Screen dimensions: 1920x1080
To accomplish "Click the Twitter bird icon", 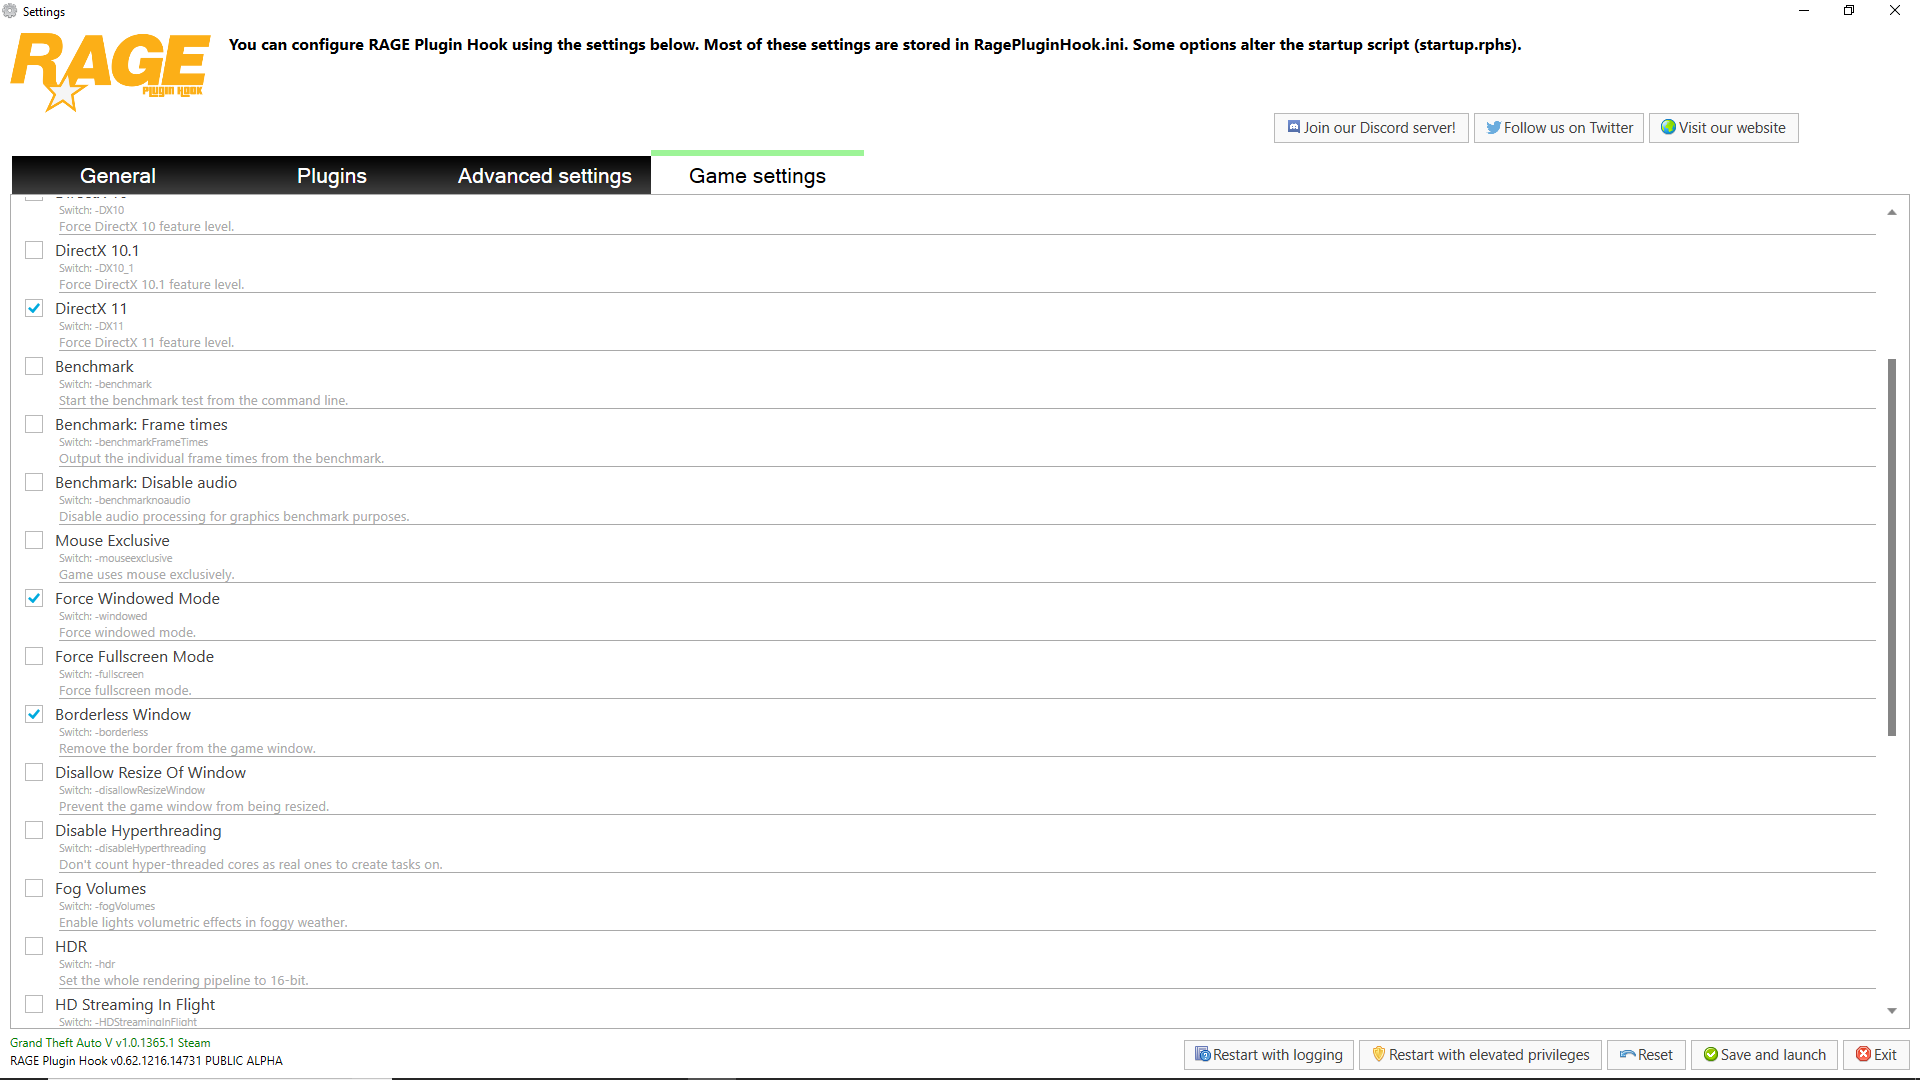I will tap(1493, 127).
